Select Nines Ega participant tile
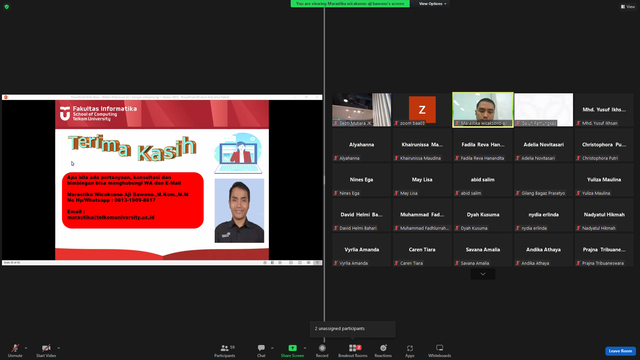This screenshot has width=640, height=360. (x=362, y=180)
